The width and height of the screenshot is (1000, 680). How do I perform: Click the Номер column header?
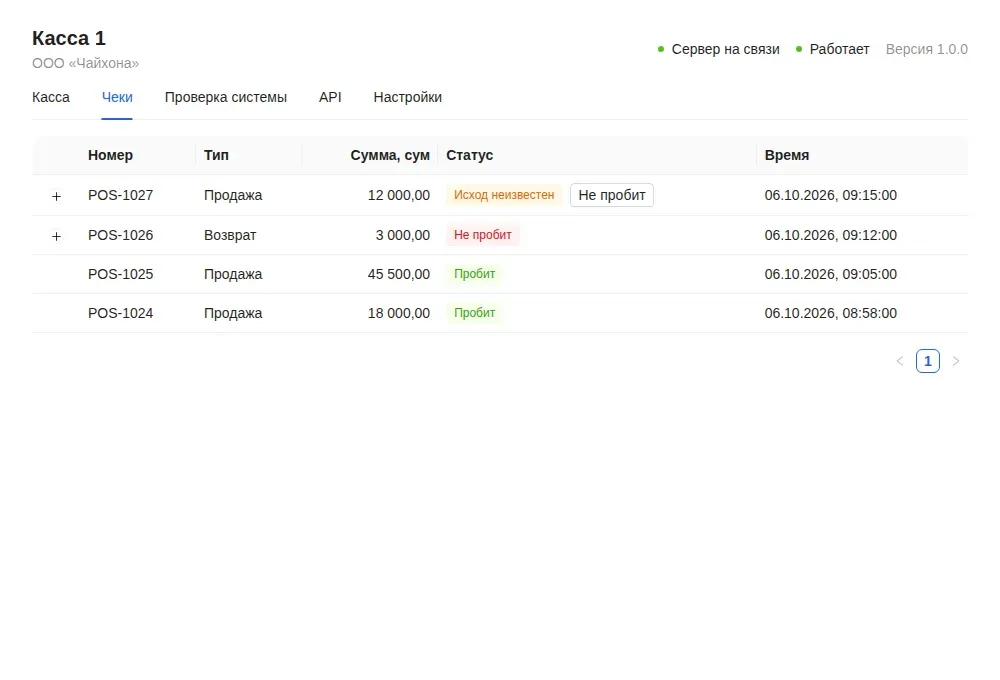tap(110, 155)
